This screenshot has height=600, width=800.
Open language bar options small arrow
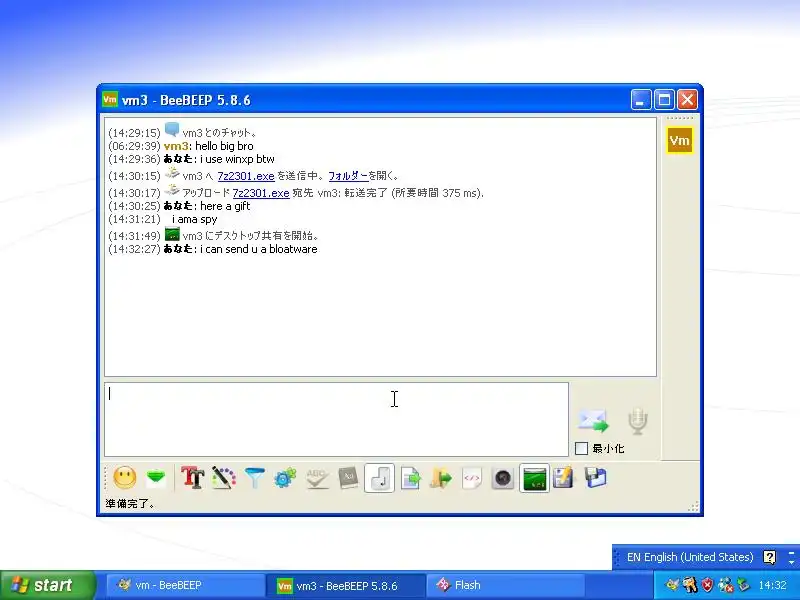point(791,562)
